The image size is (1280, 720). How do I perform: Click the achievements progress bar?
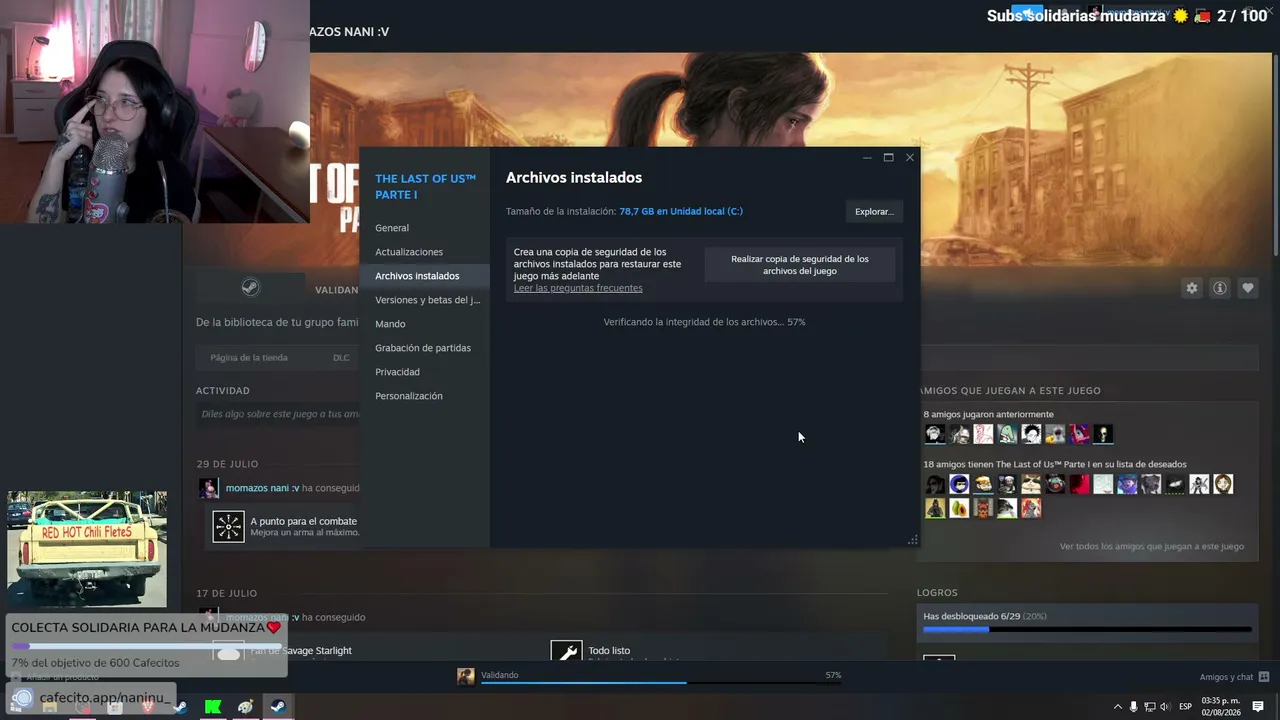click(x=1087, y=630)
